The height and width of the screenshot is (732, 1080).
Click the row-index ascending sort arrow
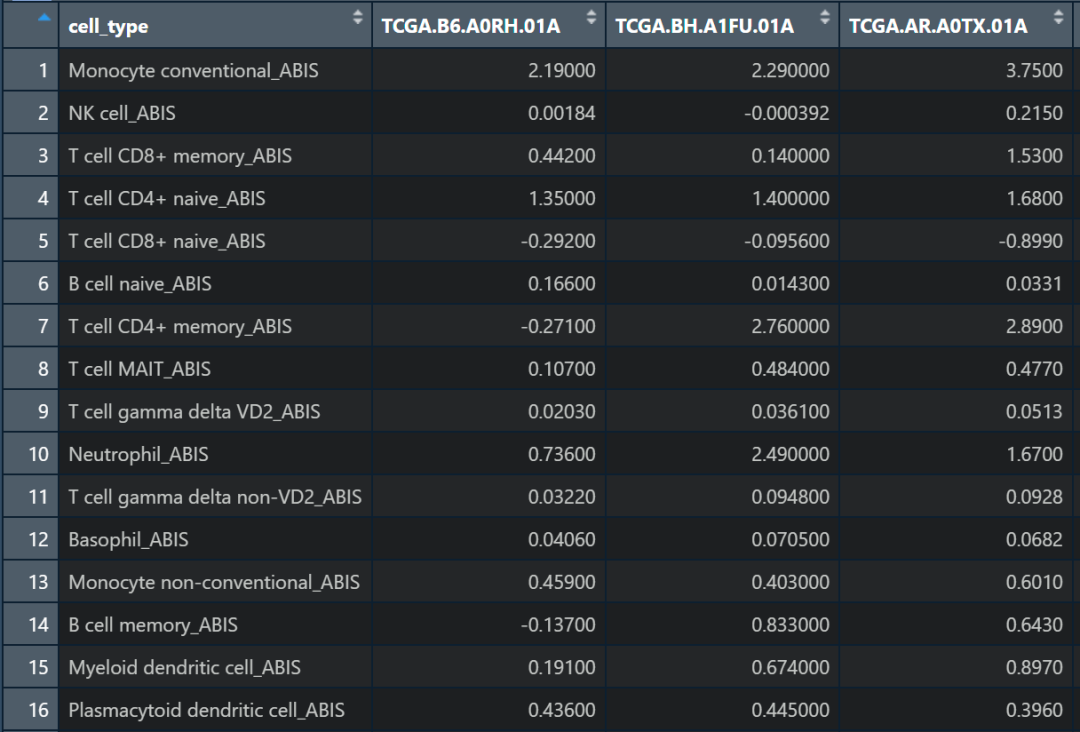click(x=44, y=18)
